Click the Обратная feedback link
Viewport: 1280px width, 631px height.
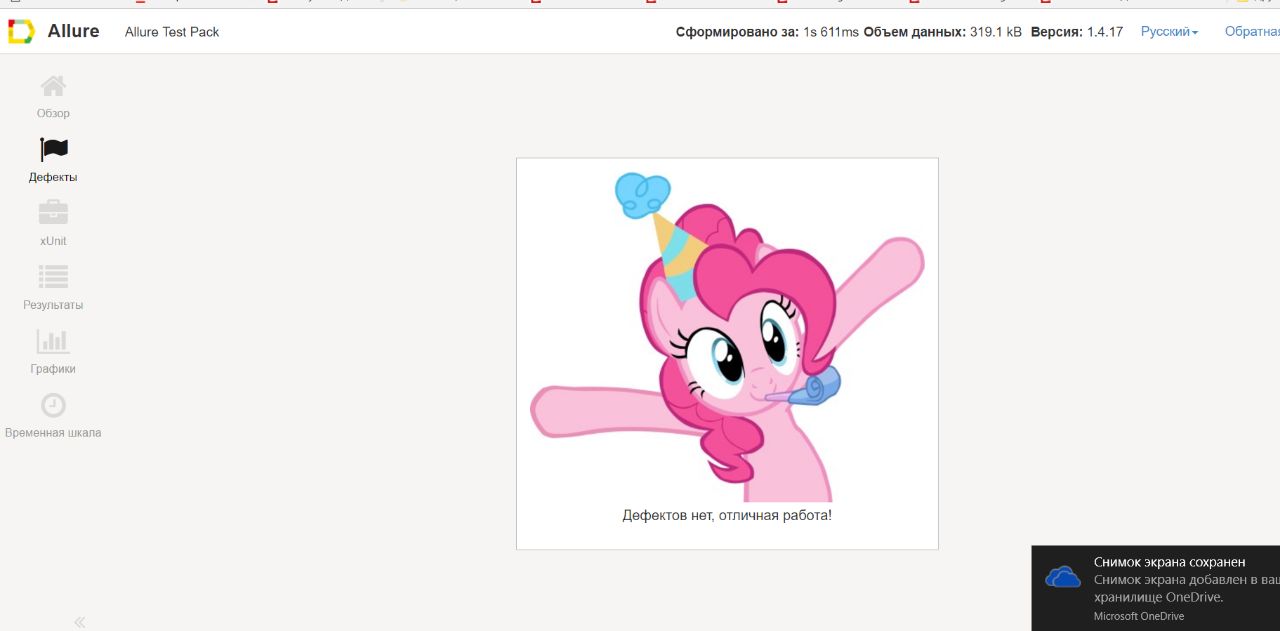point(1252,32)
